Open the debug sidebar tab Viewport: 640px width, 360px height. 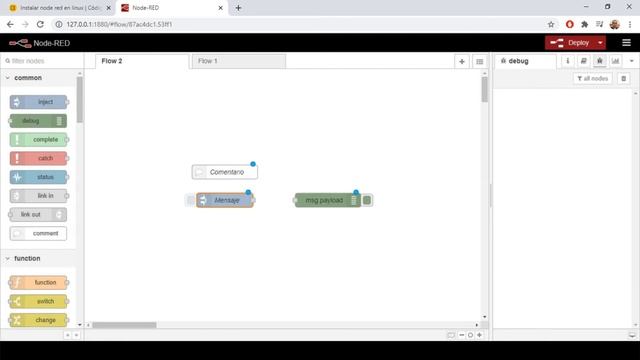pos(525,61)
